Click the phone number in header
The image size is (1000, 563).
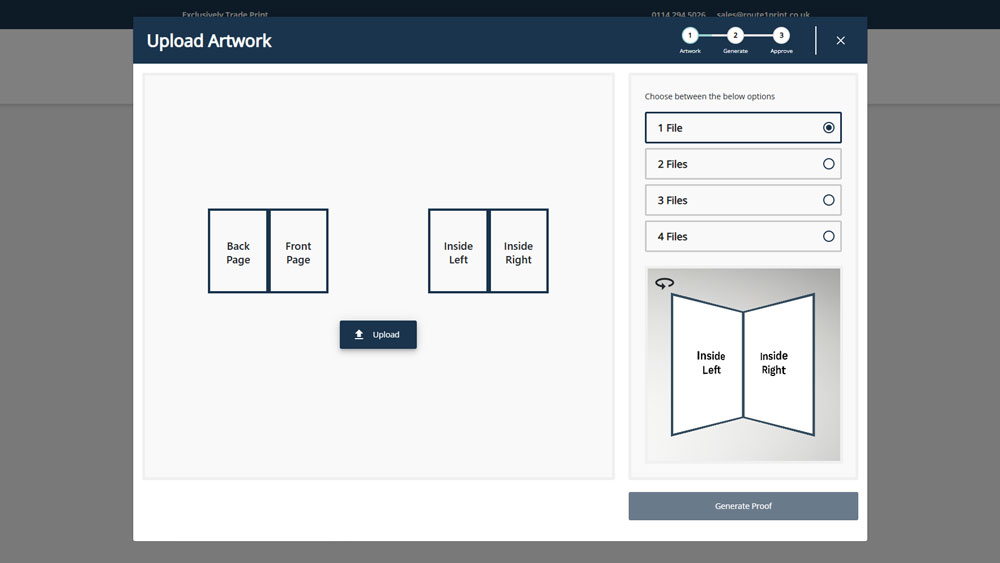click(677, 15)
